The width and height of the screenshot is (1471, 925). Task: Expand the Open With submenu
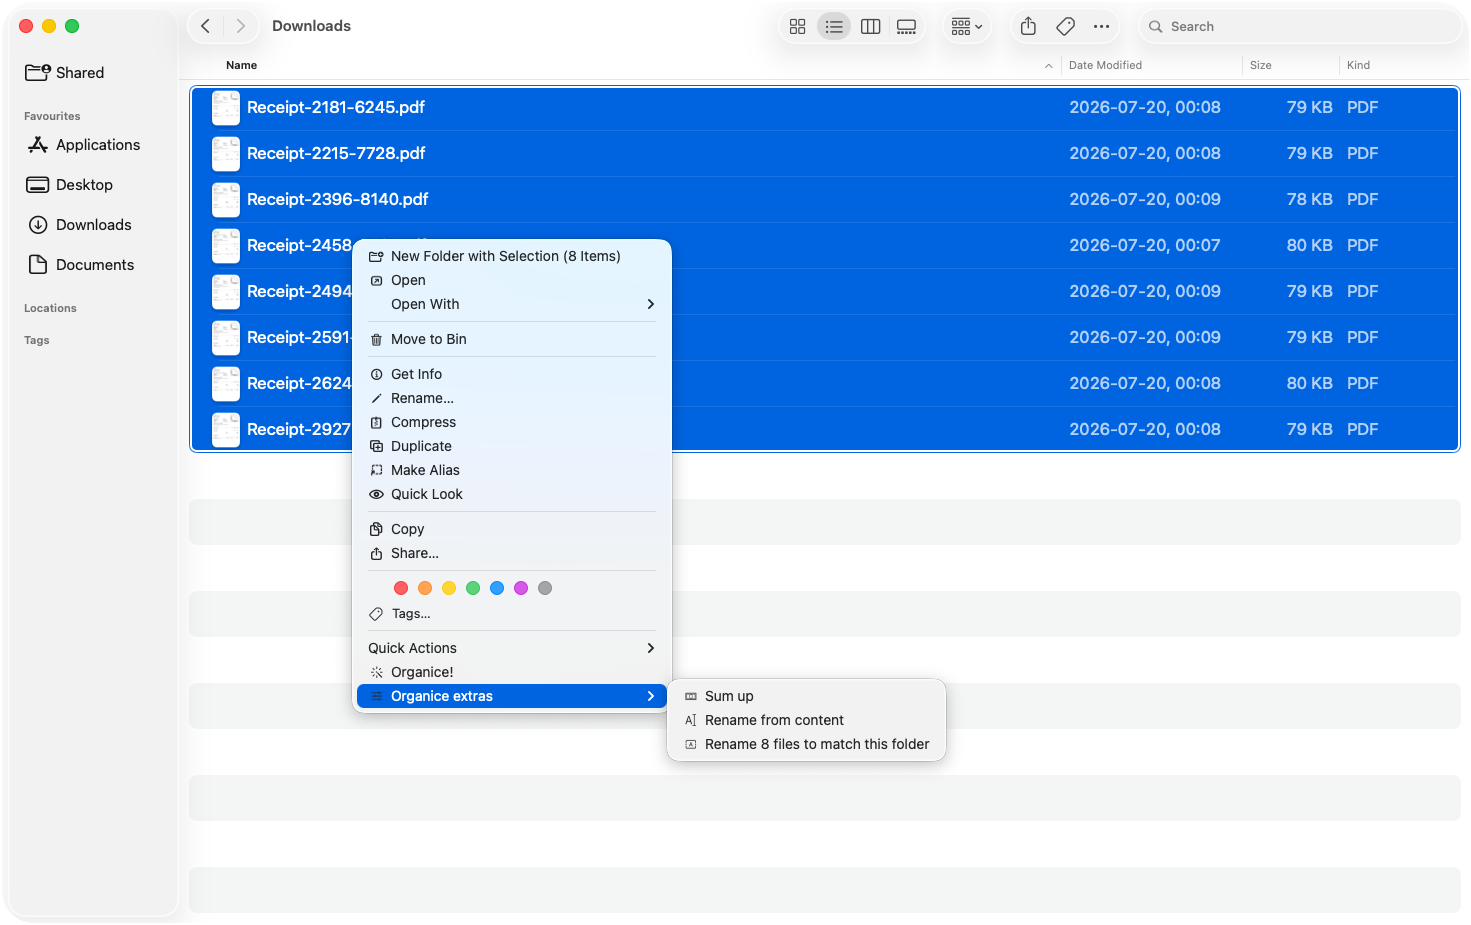[x=511, y=304]
